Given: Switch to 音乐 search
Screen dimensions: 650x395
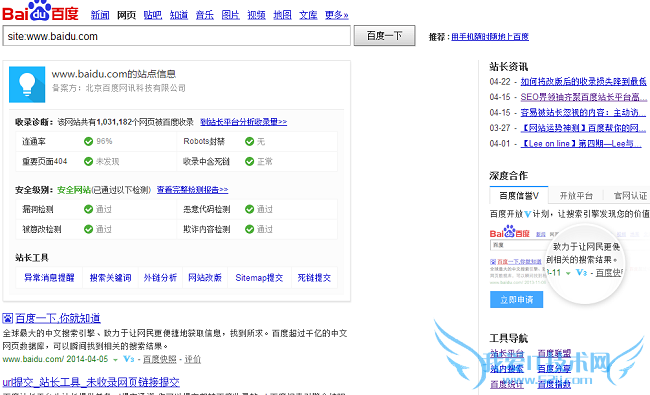Looking at the screenshot, I should (x=205, y=15).
